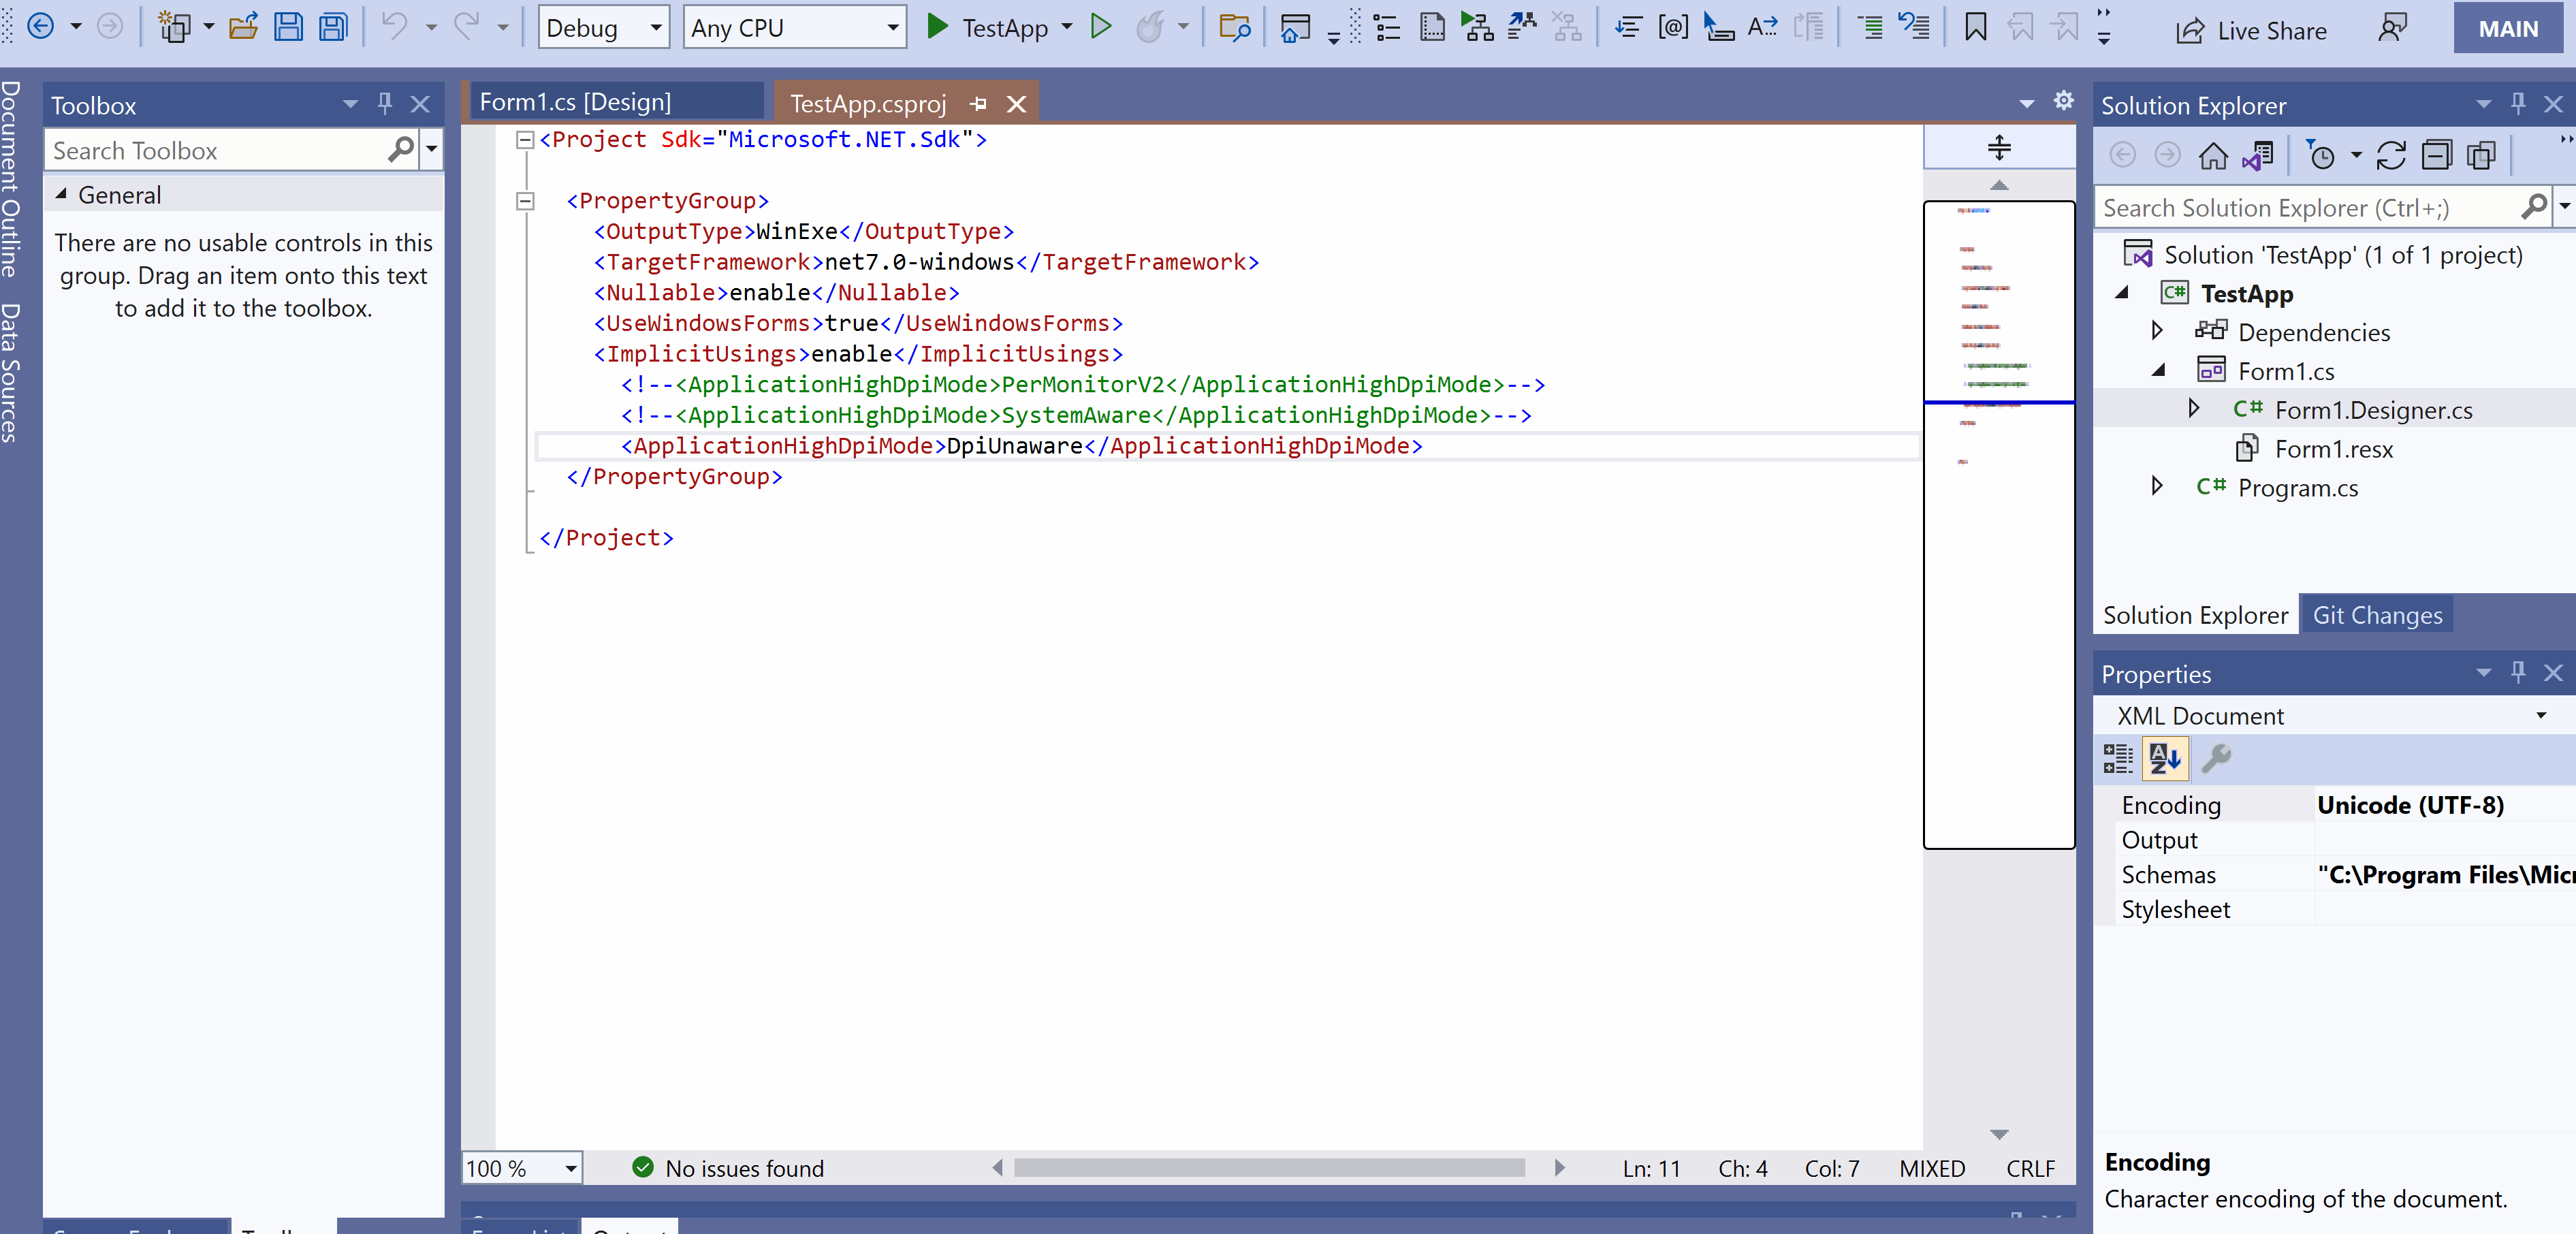Click Toolbox search magnifier icon
Viewport: 2576px width, 1234px height.
pyautogui.click(x=400, y=150)
